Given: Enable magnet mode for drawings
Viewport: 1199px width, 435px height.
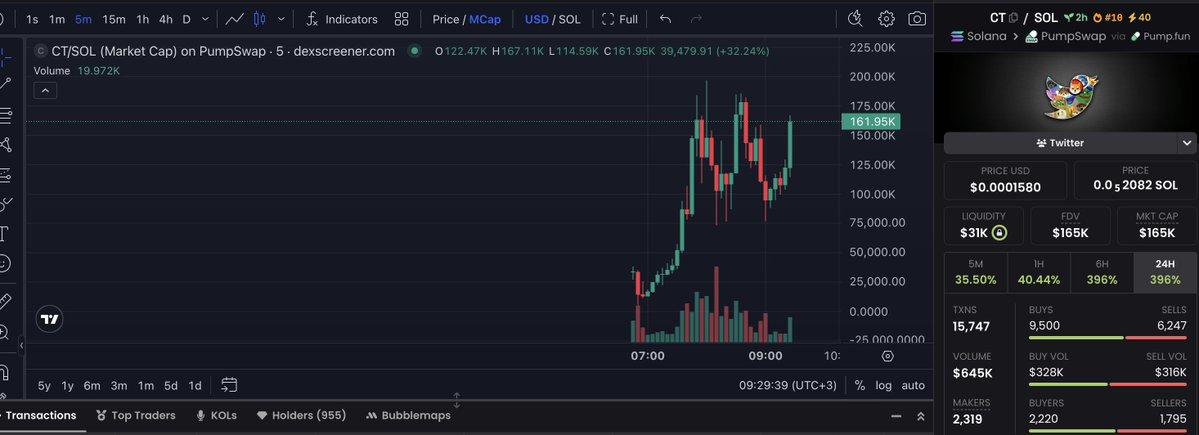Looking at the screenshot, I should click(x=4, y=372).
